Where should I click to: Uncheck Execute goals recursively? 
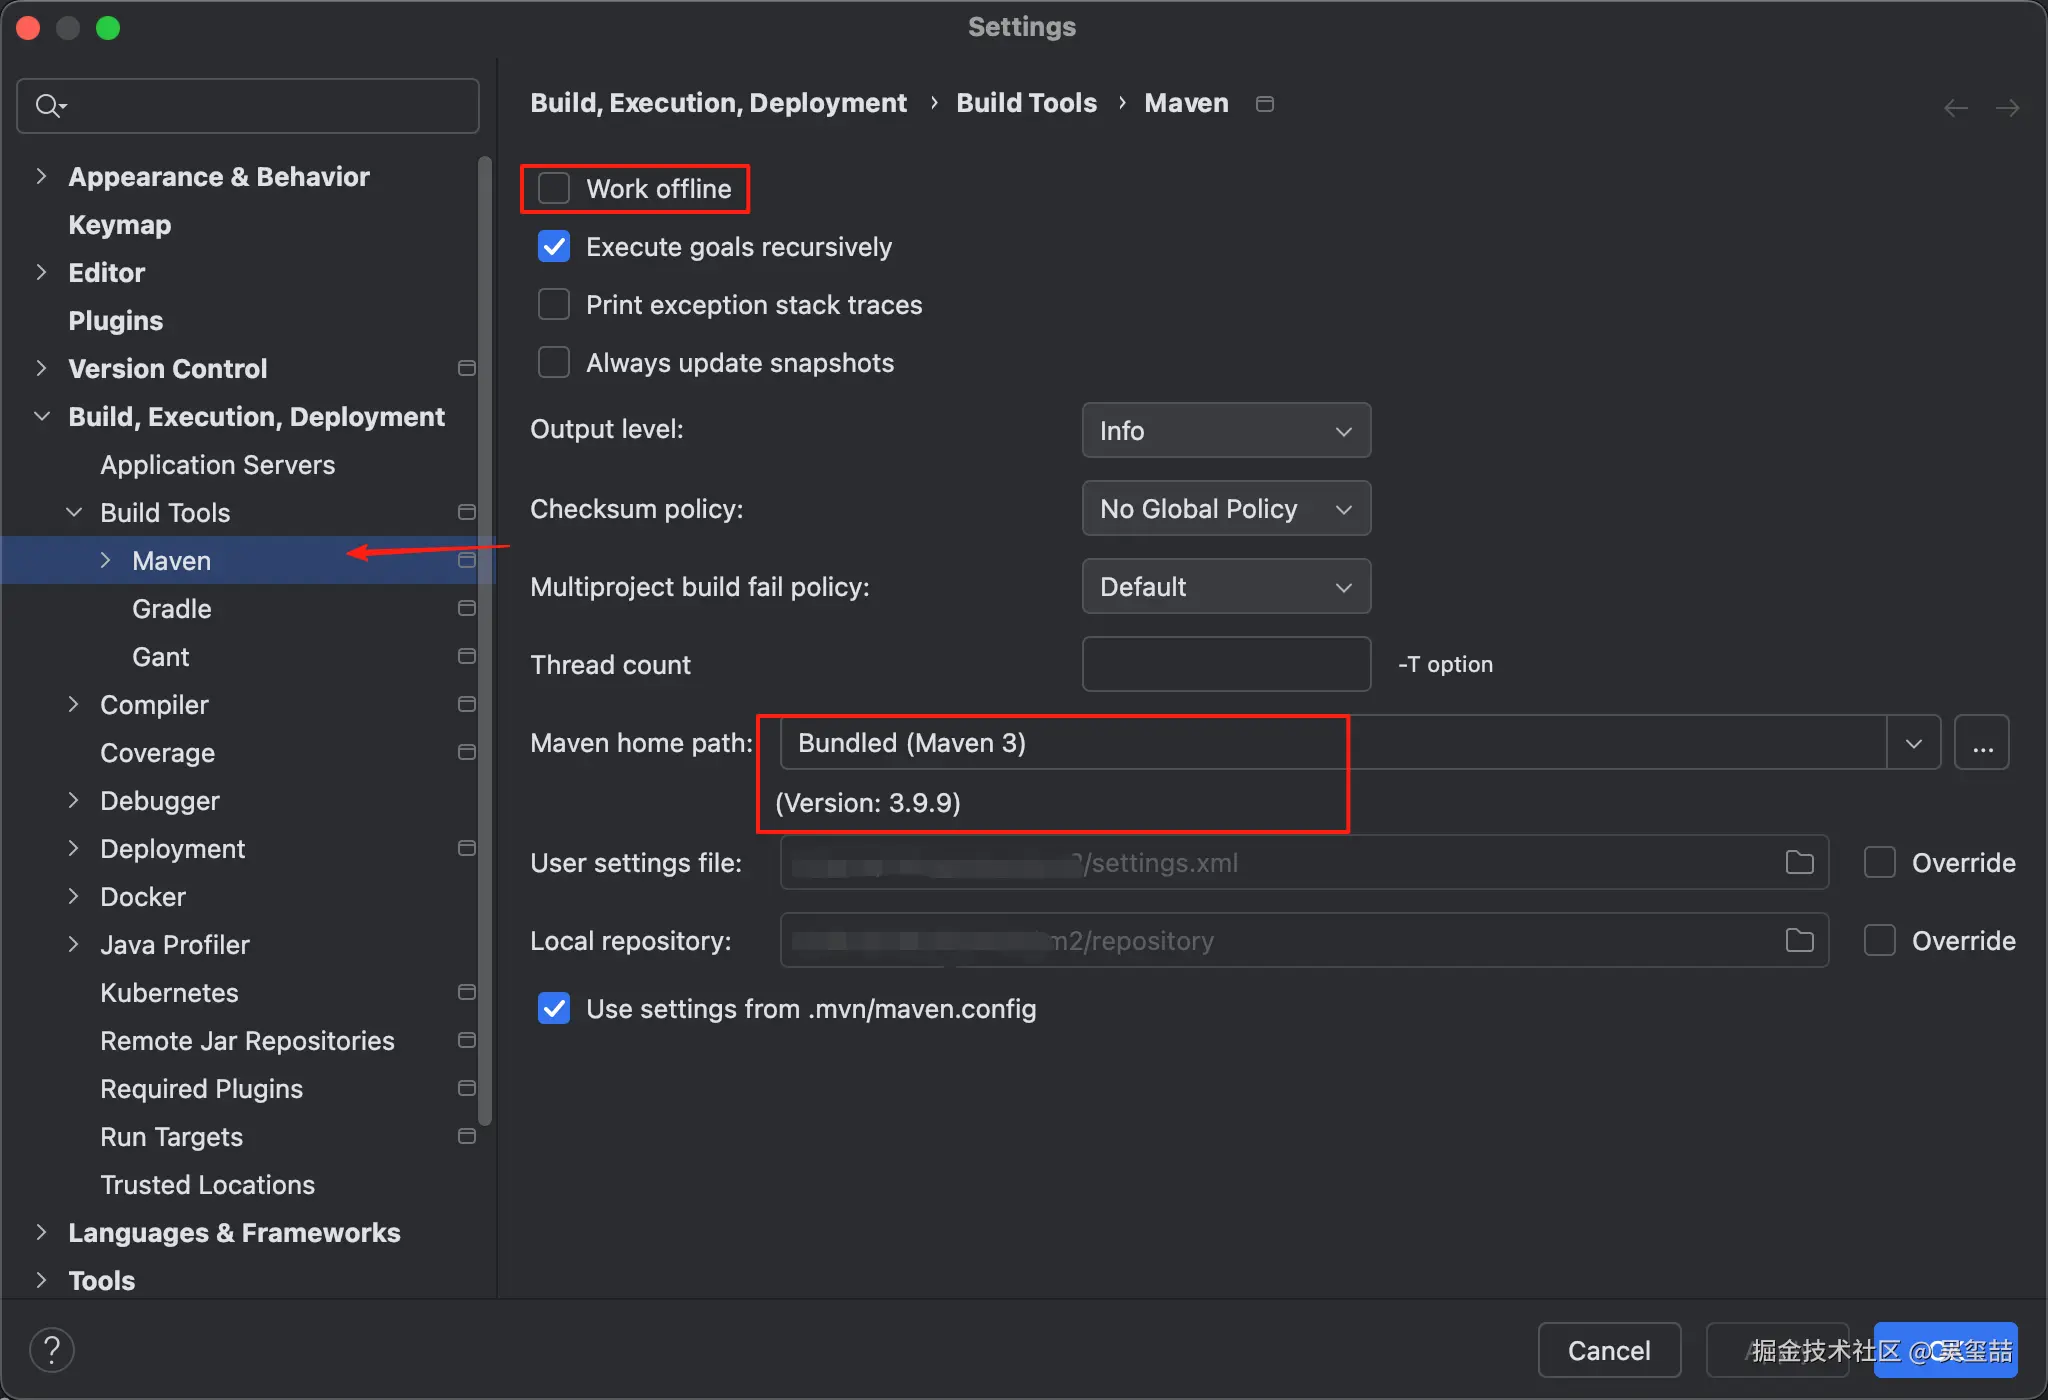point(554,246)
